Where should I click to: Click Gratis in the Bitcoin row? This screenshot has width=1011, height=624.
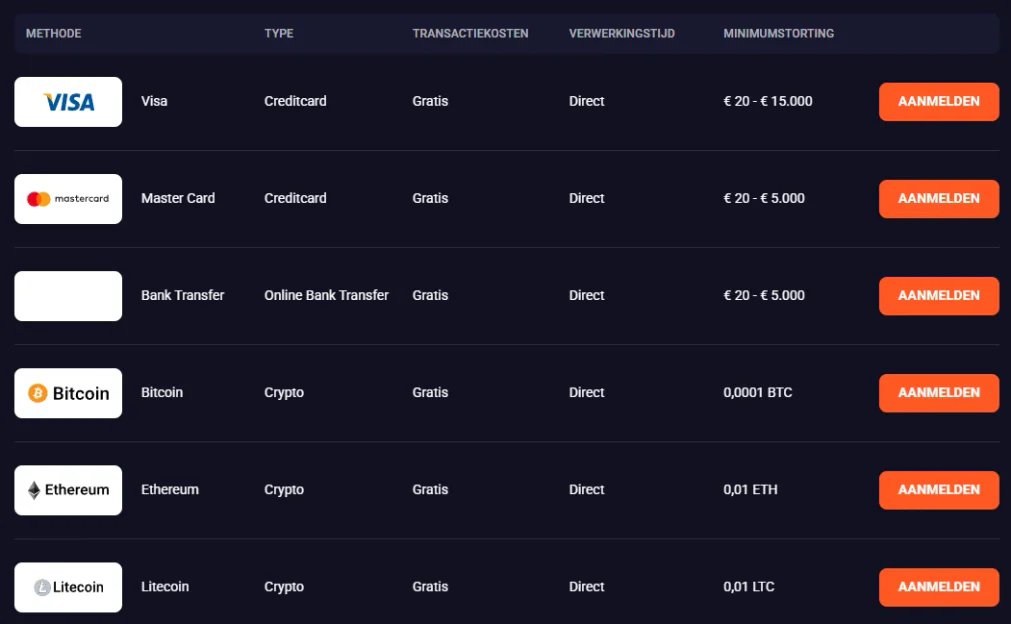click(430, 393)
